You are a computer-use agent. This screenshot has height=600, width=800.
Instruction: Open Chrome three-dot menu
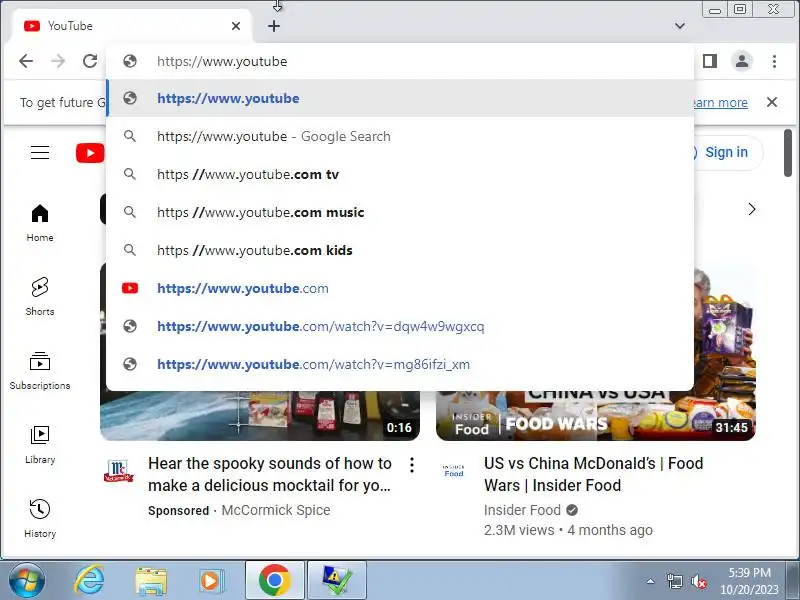point(774,61)
